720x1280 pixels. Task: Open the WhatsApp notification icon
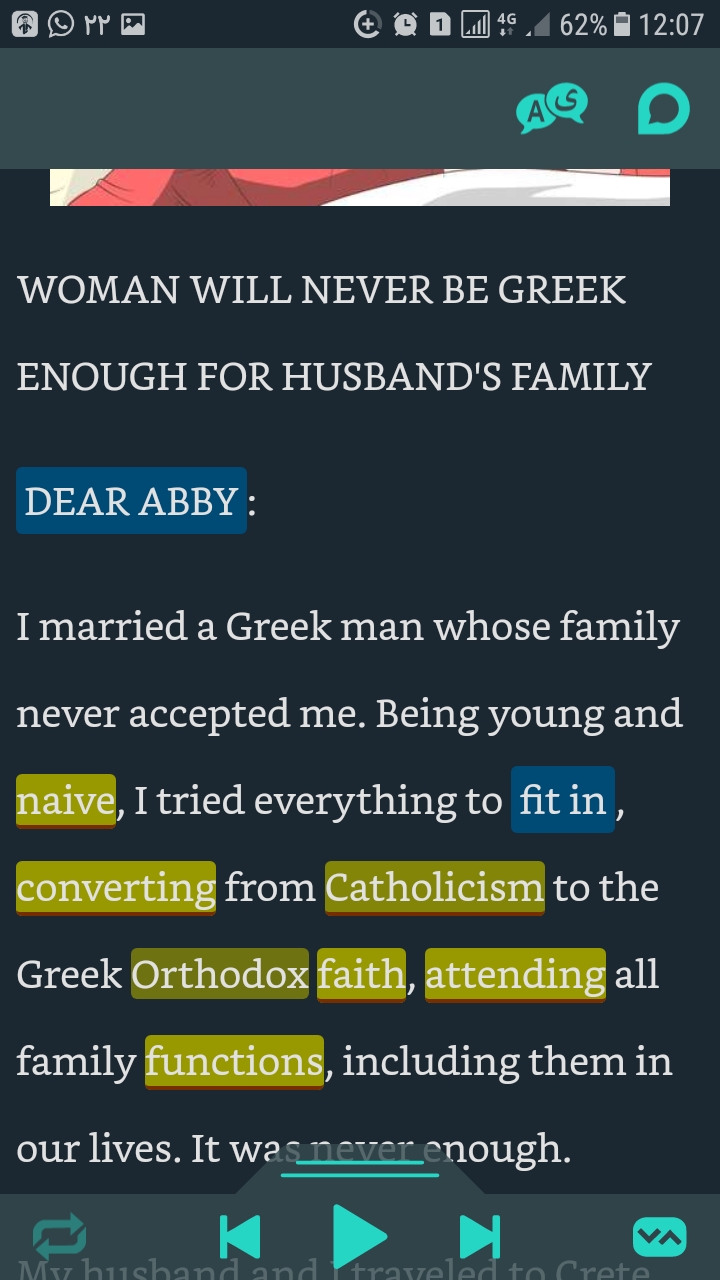(61, 24)
